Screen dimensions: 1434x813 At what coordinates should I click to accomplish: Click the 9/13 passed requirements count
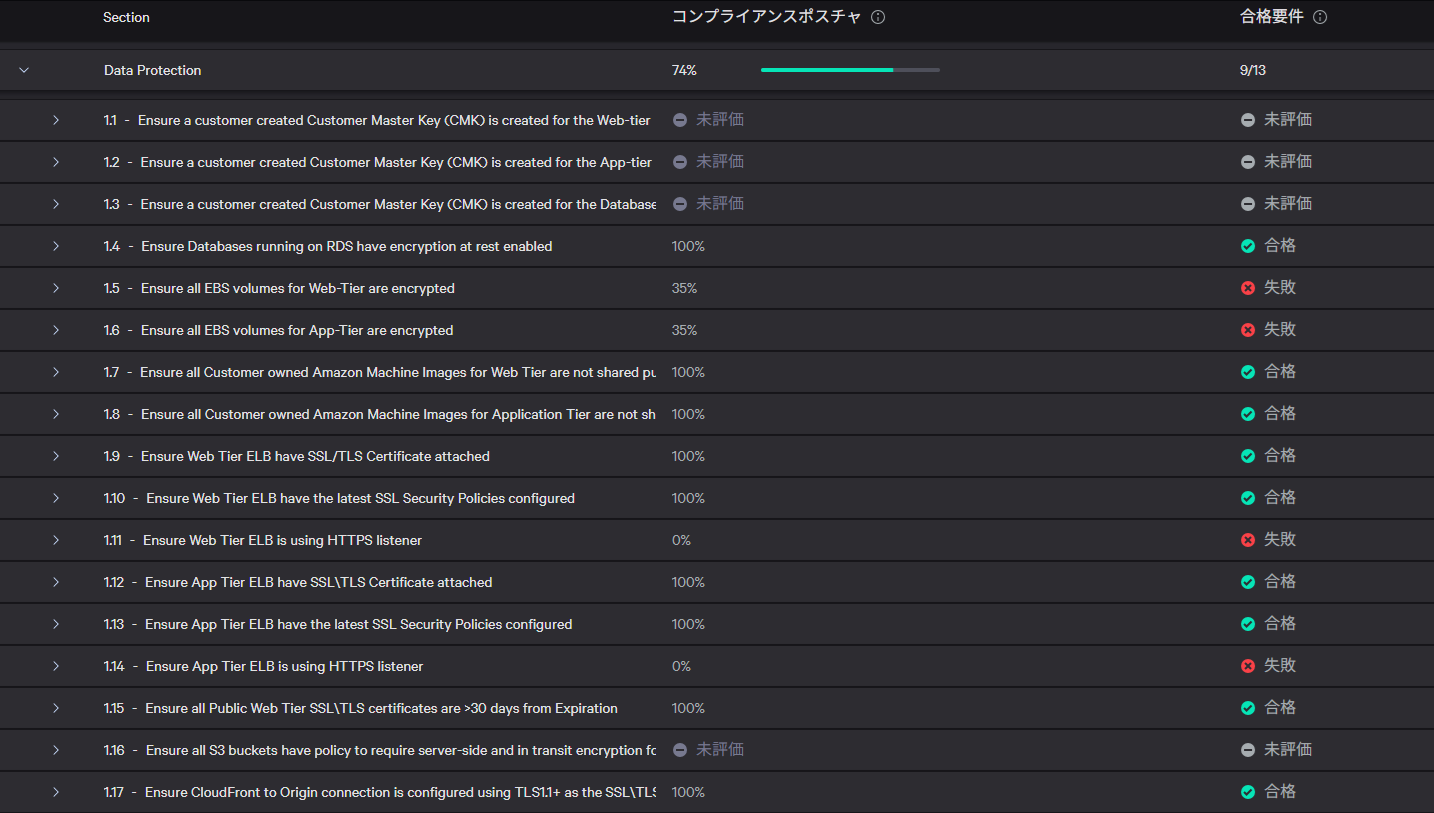coord(1252,70)
